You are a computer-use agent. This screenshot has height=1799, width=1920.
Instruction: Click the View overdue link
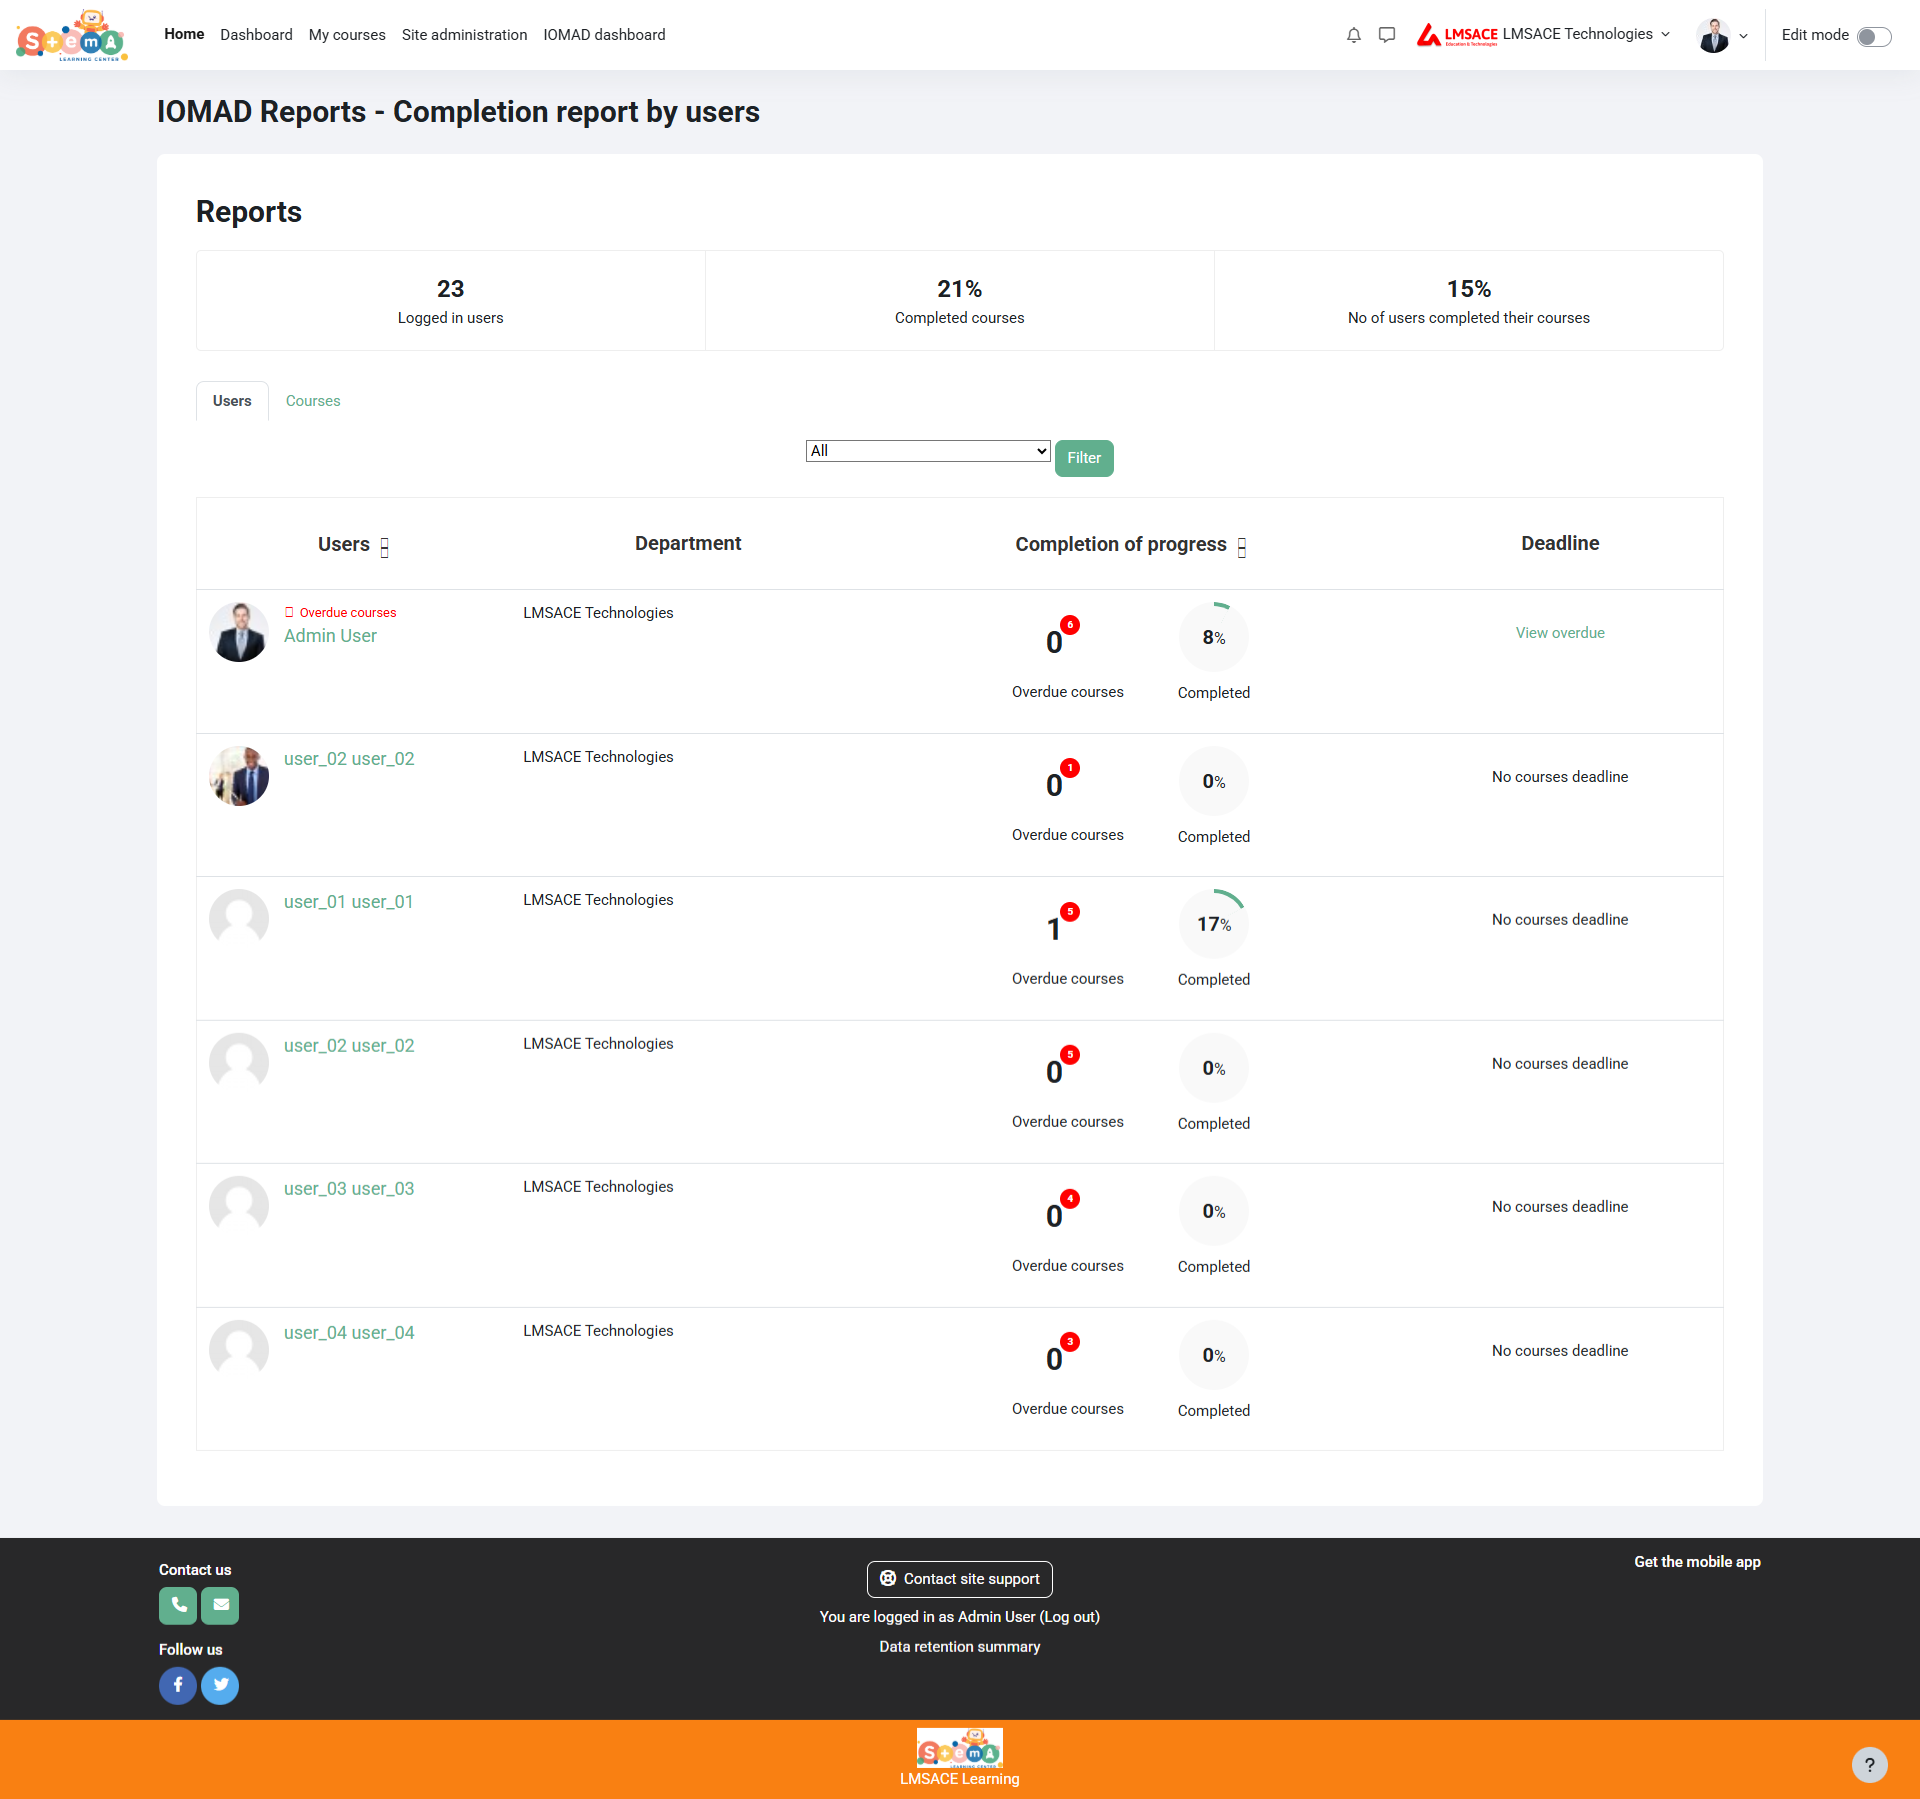(1559, 633)
